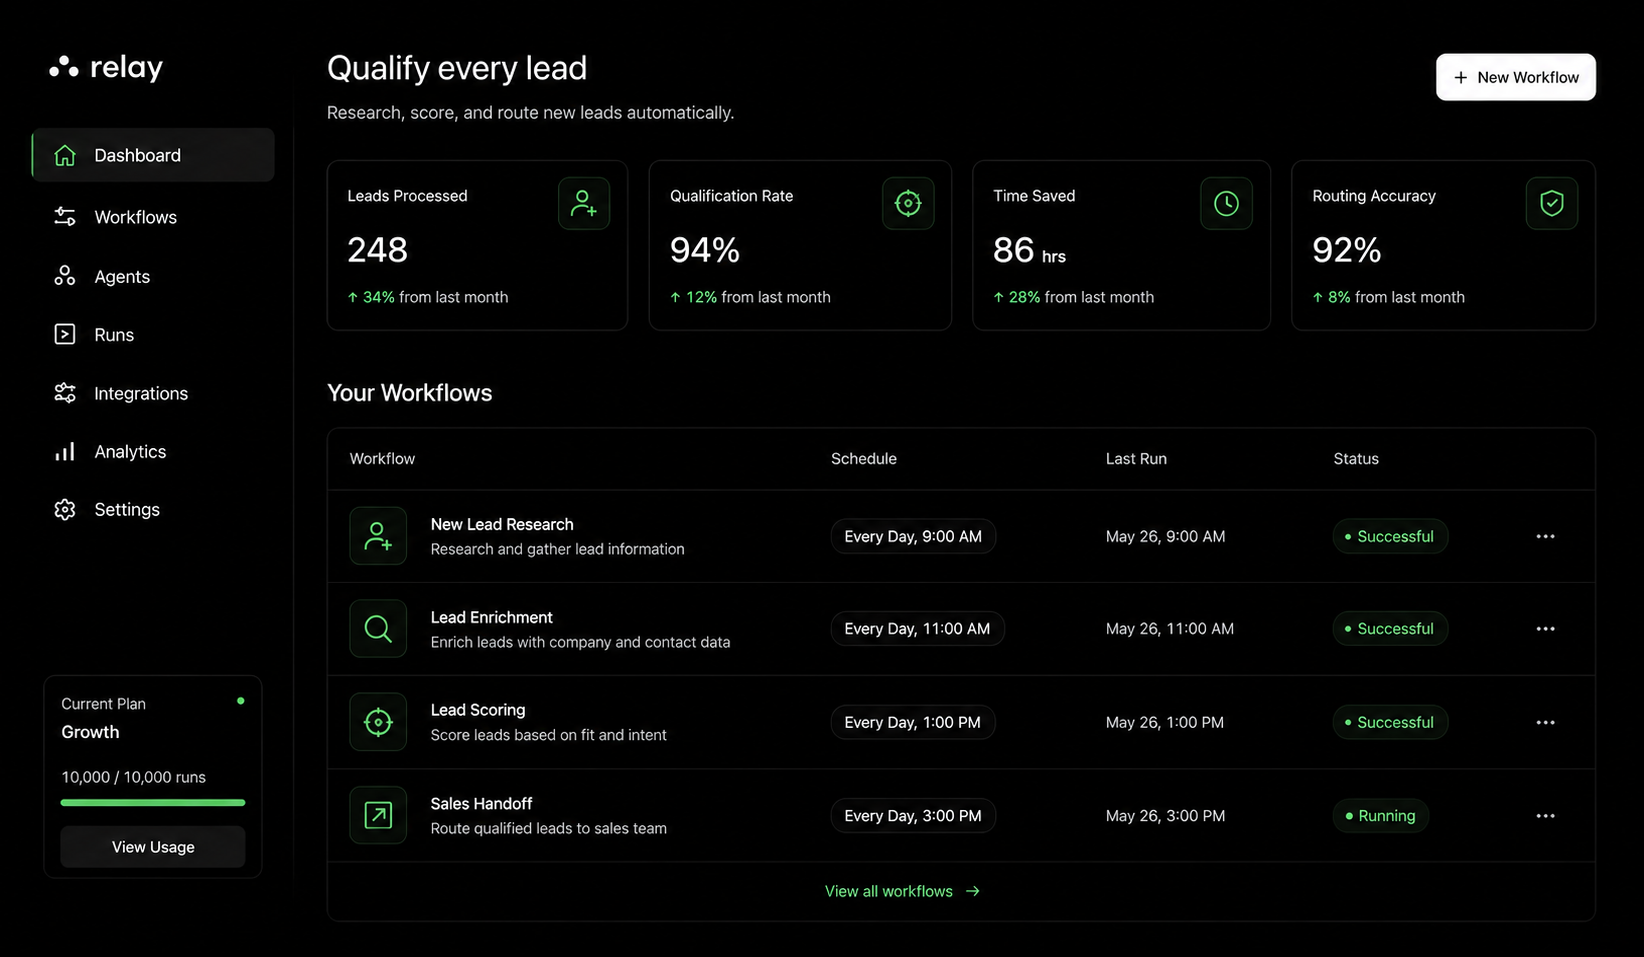Click Every Day, 11:00 AM schedule pill
This screenshot has height=957, width=1644.
click(917, 629)
